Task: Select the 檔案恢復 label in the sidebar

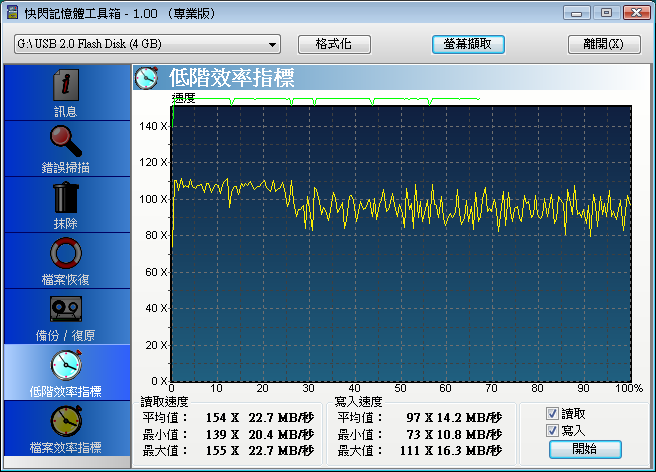Action: (x=66, y=279)
